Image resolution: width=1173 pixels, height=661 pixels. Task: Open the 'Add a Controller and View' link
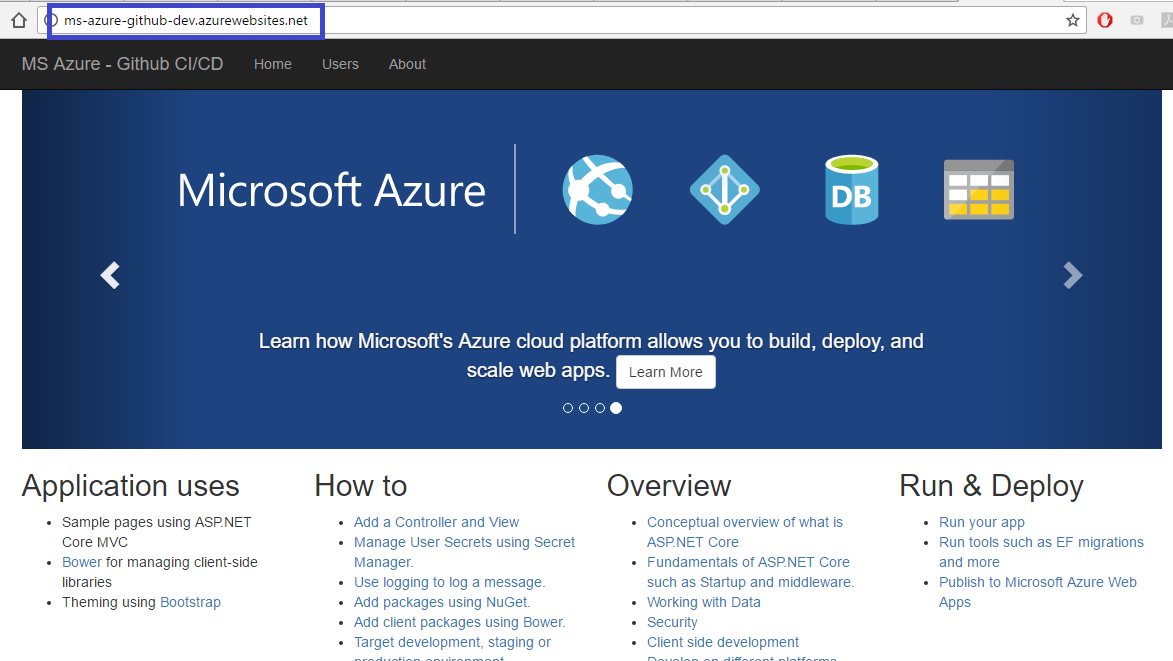click(x=436, y=522)
